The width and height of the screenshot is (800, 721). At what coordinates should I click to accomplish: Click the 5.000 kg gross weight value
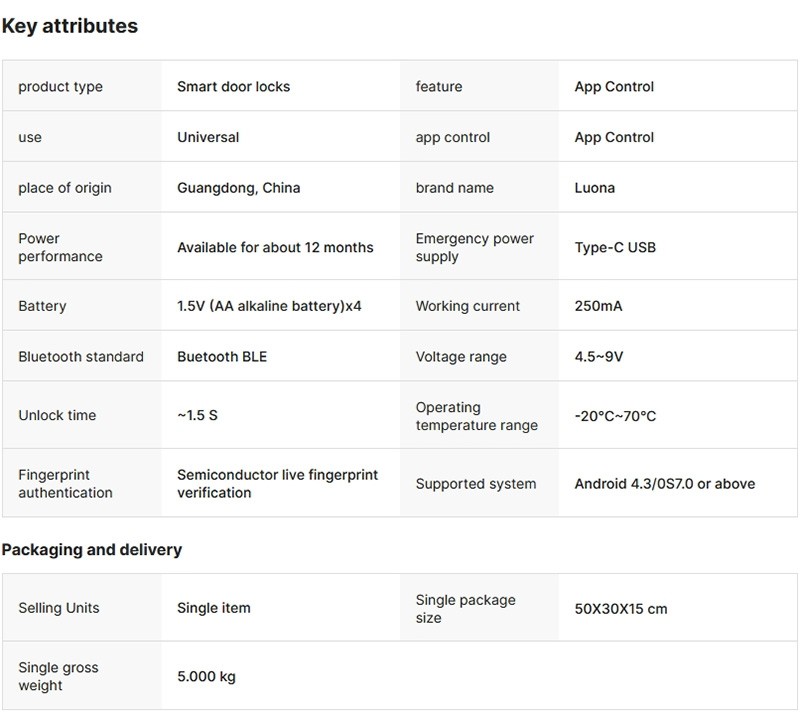click(206, 677)
